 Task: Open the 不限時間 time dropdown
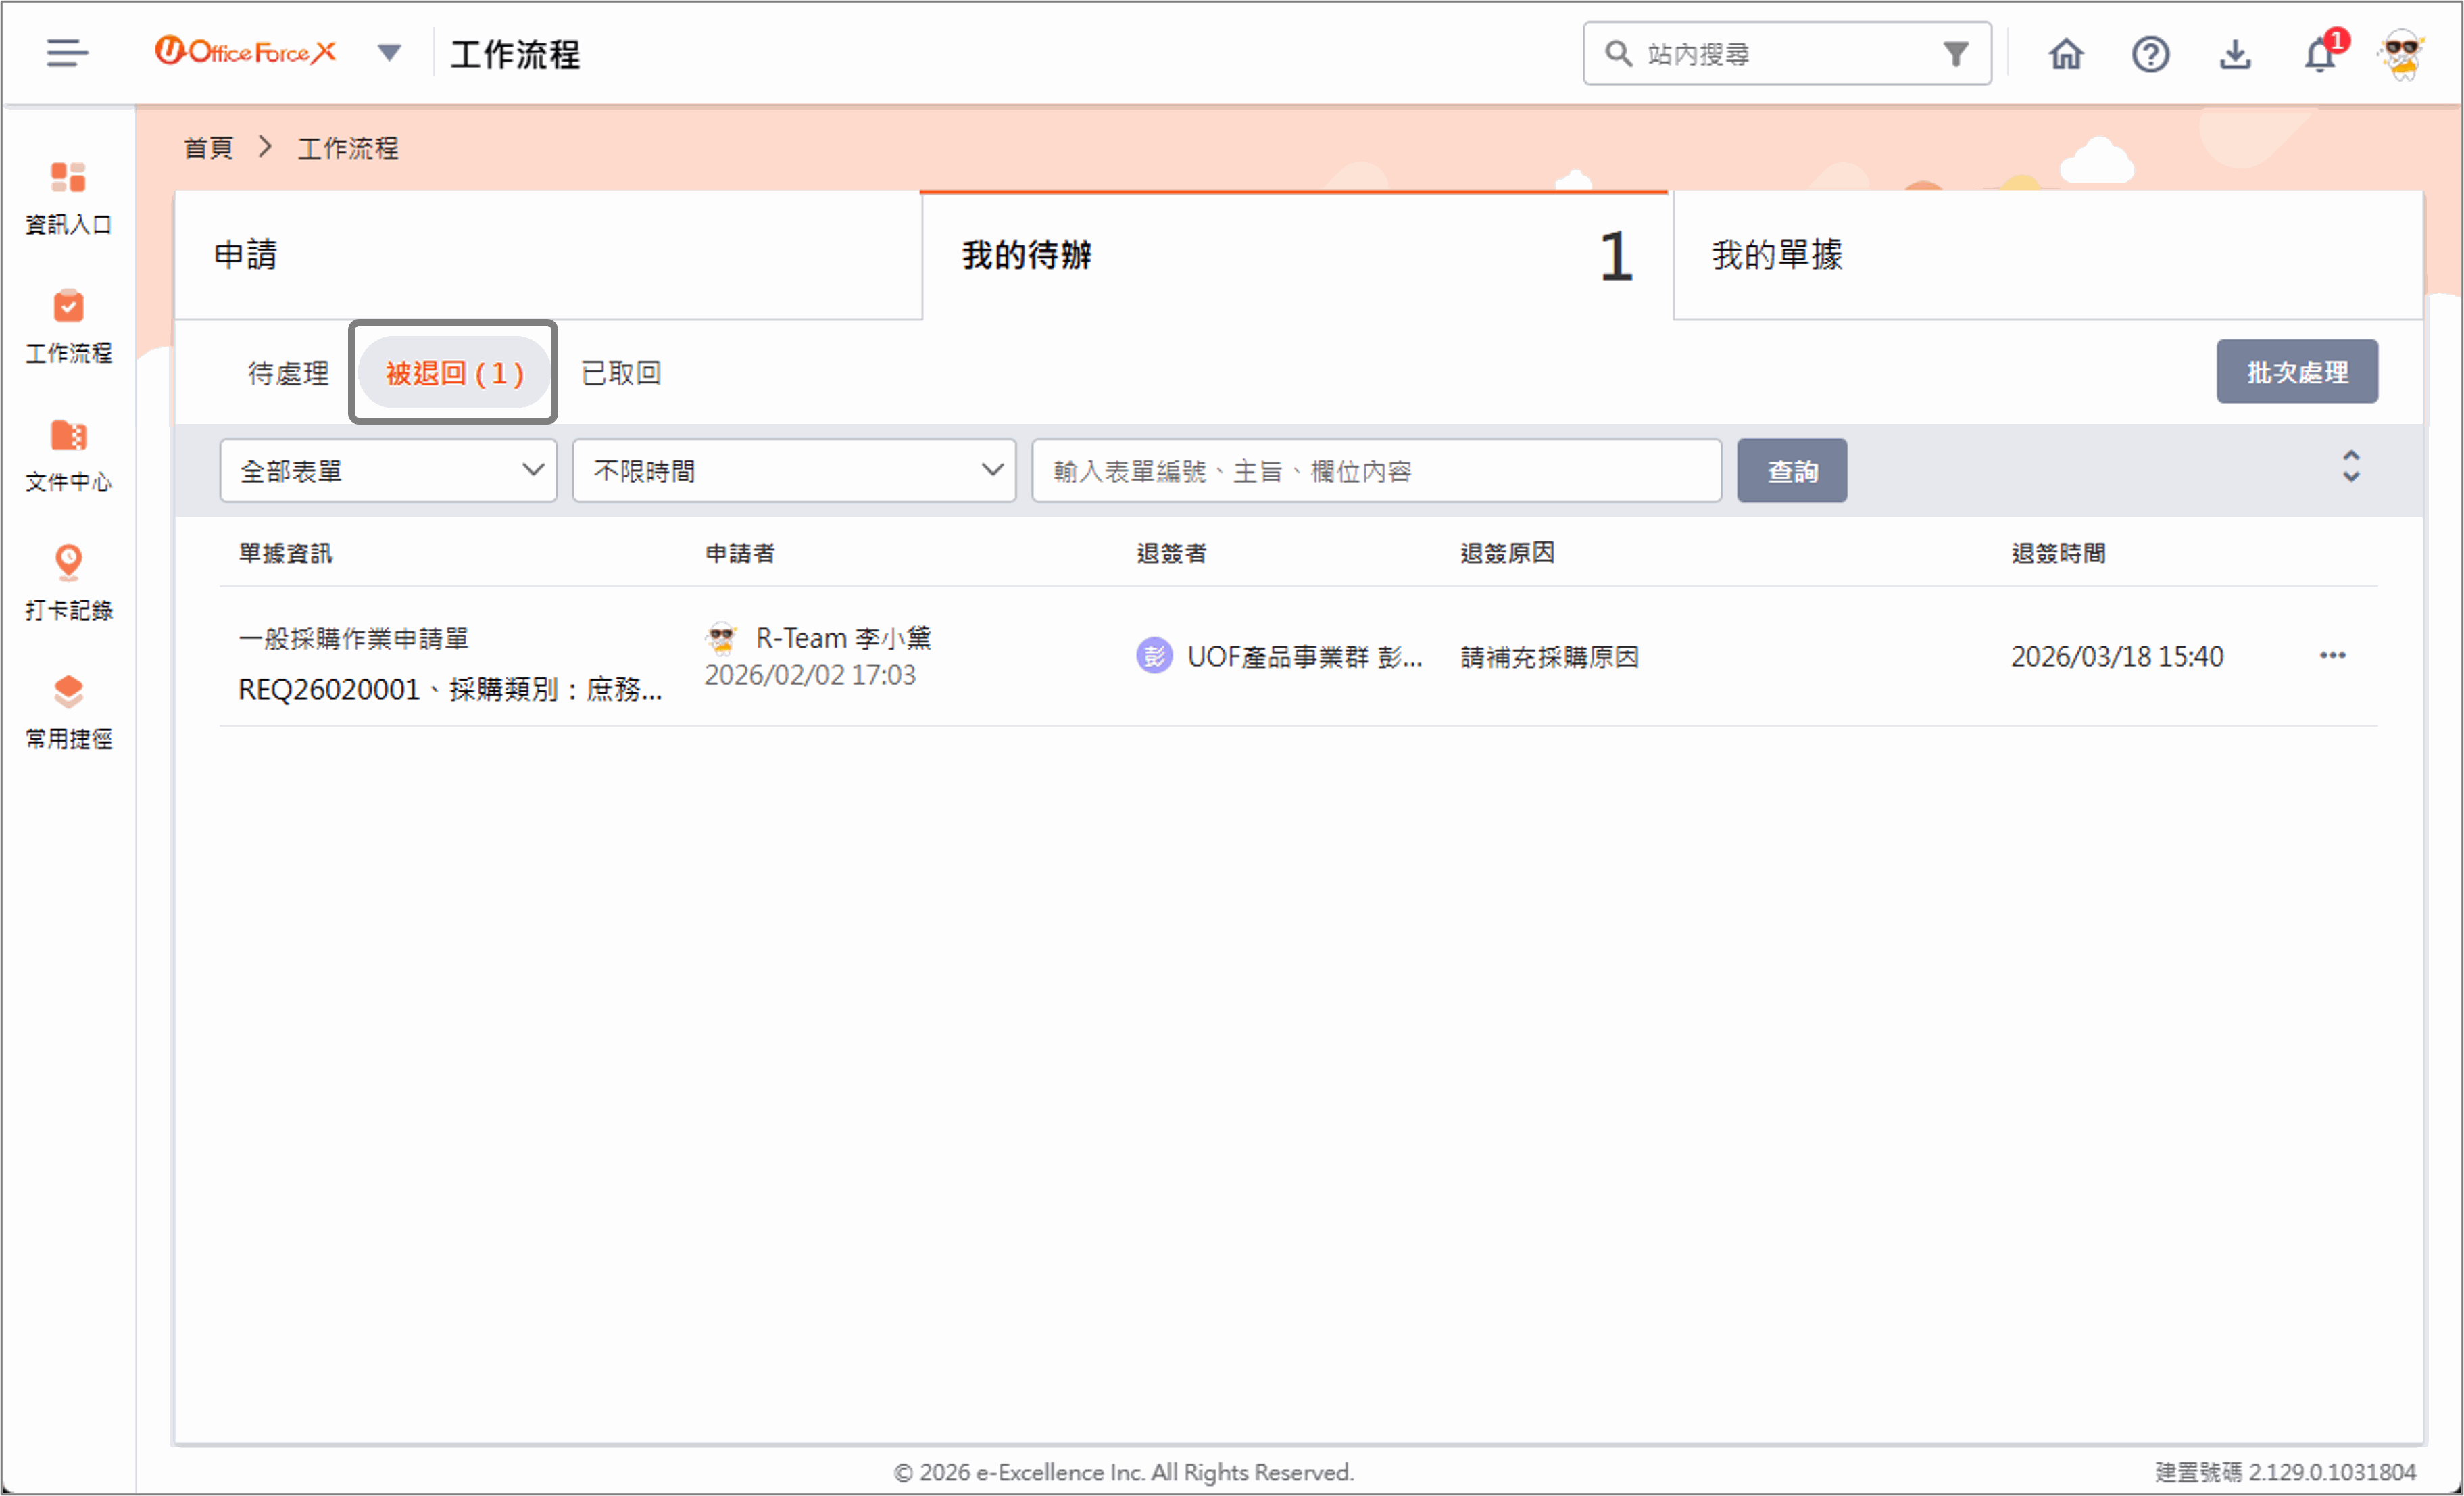pos(794,471)
